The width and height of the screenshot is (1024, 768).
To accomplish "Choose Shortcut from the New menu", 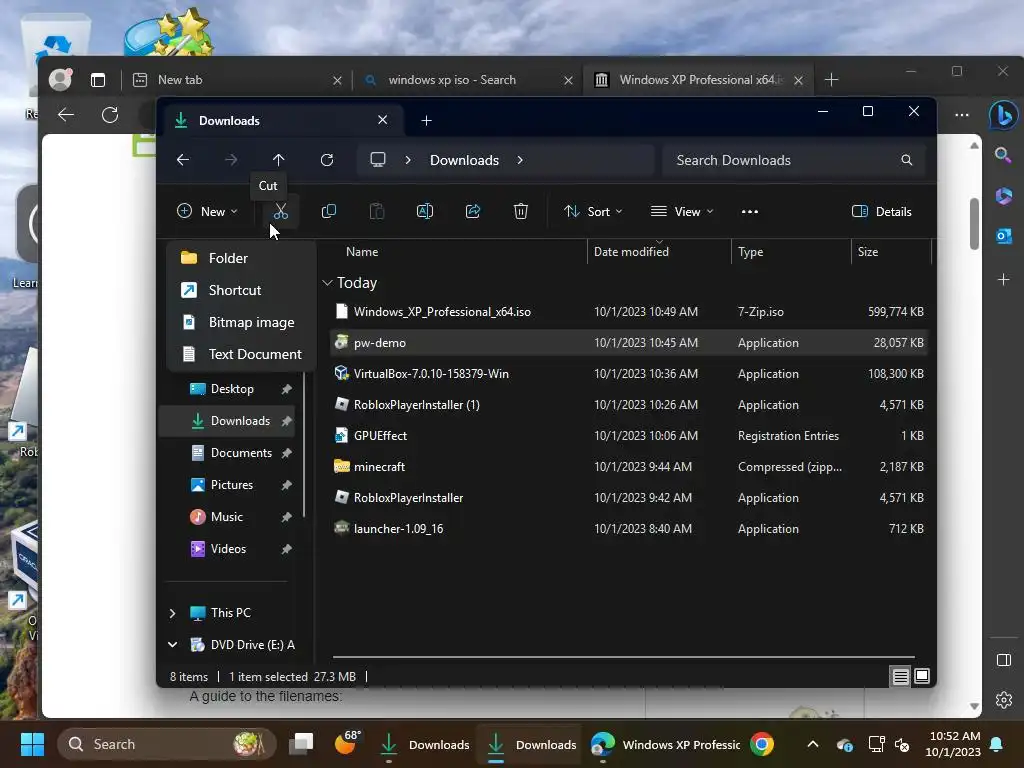I will coord(241,290).
